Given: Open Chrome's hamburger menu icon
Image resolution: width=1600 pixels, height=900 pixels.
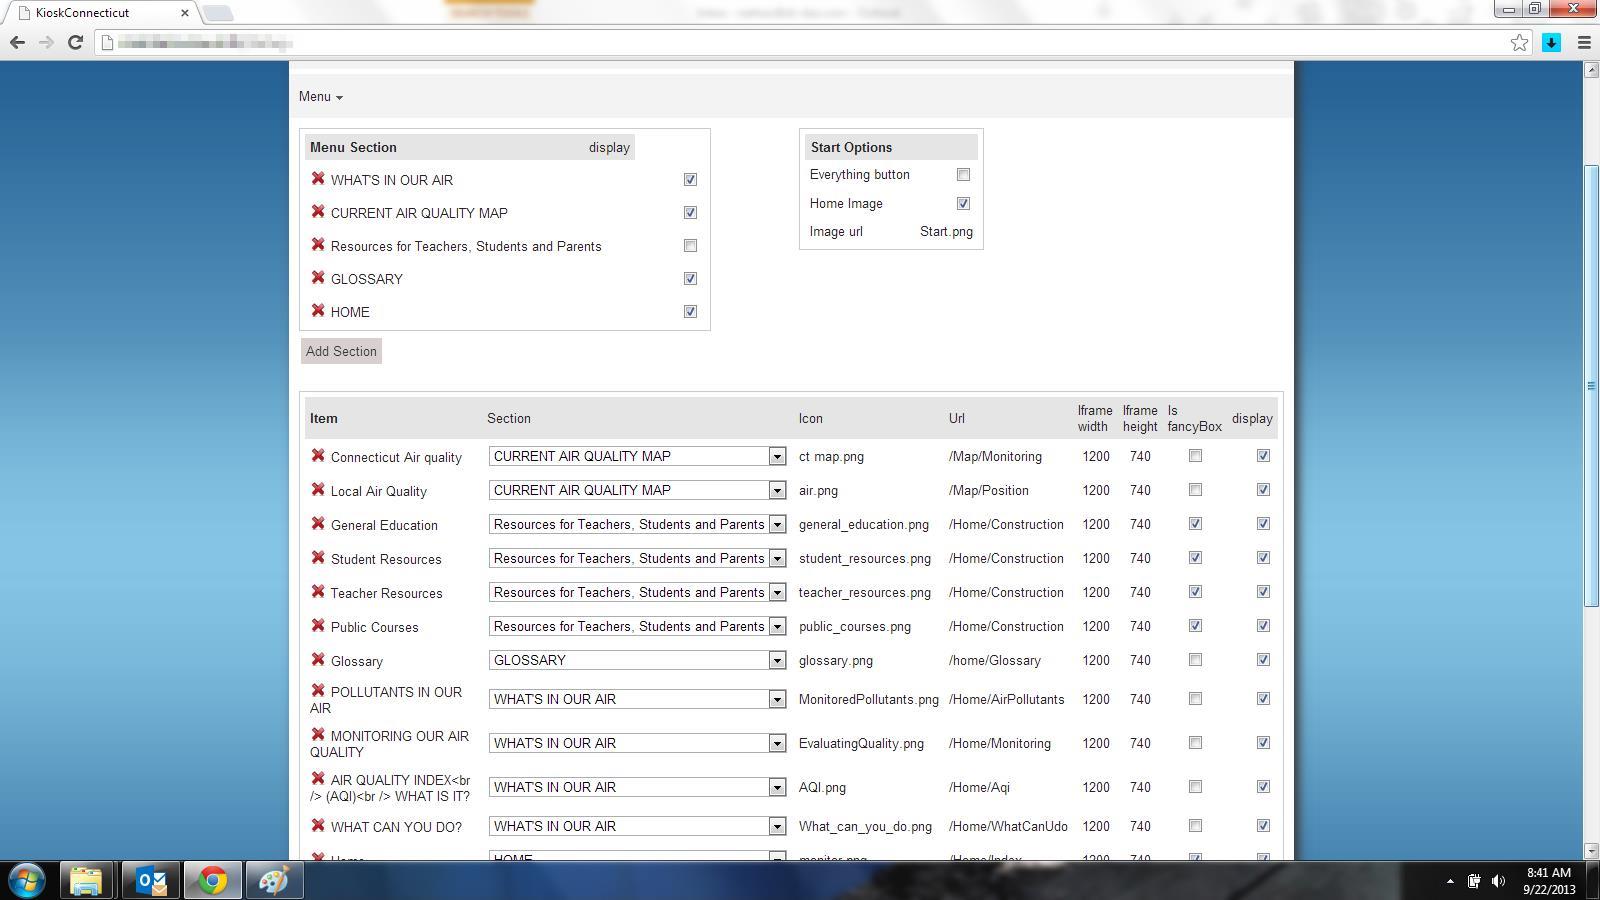Looking at the screenshot, I should [1584, 42].
